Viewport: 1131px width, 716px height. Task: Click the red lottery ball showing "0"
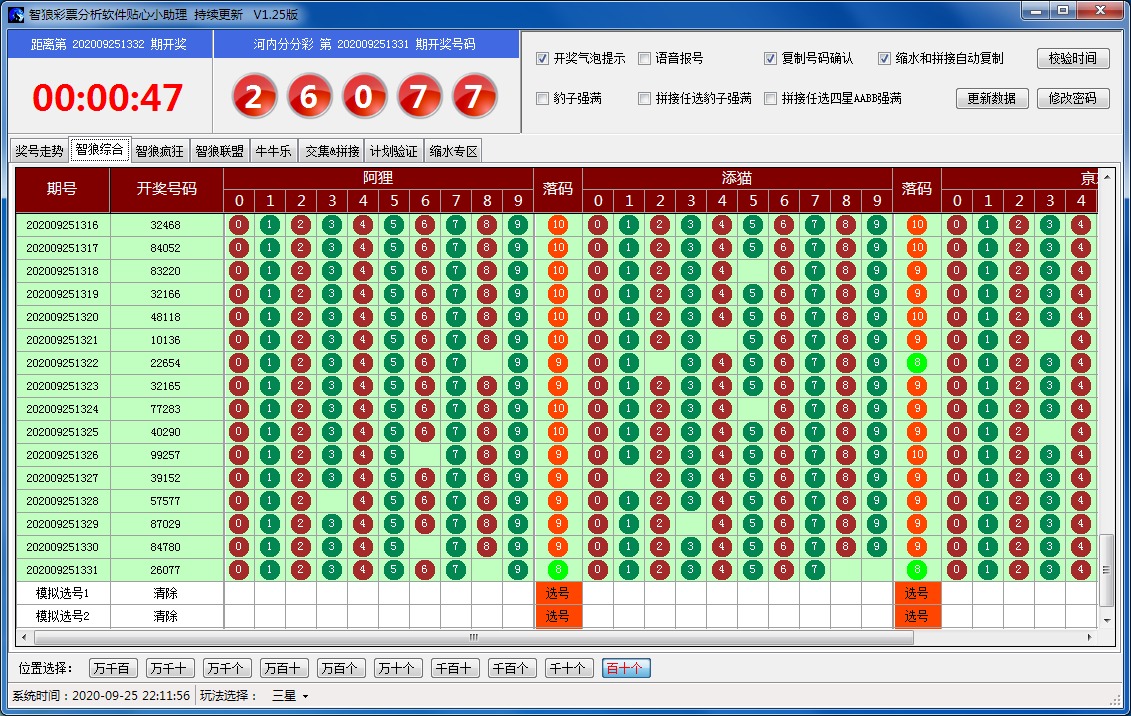[x=364, y=98]
